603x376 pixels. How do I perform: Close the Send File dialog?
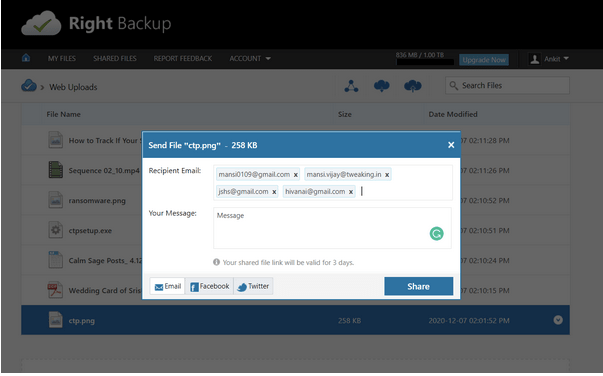[451, 145]
